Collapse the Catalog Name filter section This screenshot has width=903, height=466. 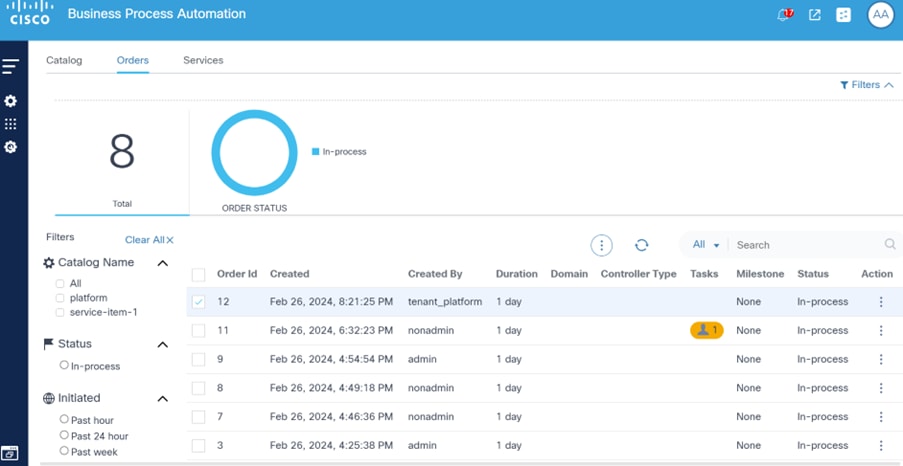163,263
